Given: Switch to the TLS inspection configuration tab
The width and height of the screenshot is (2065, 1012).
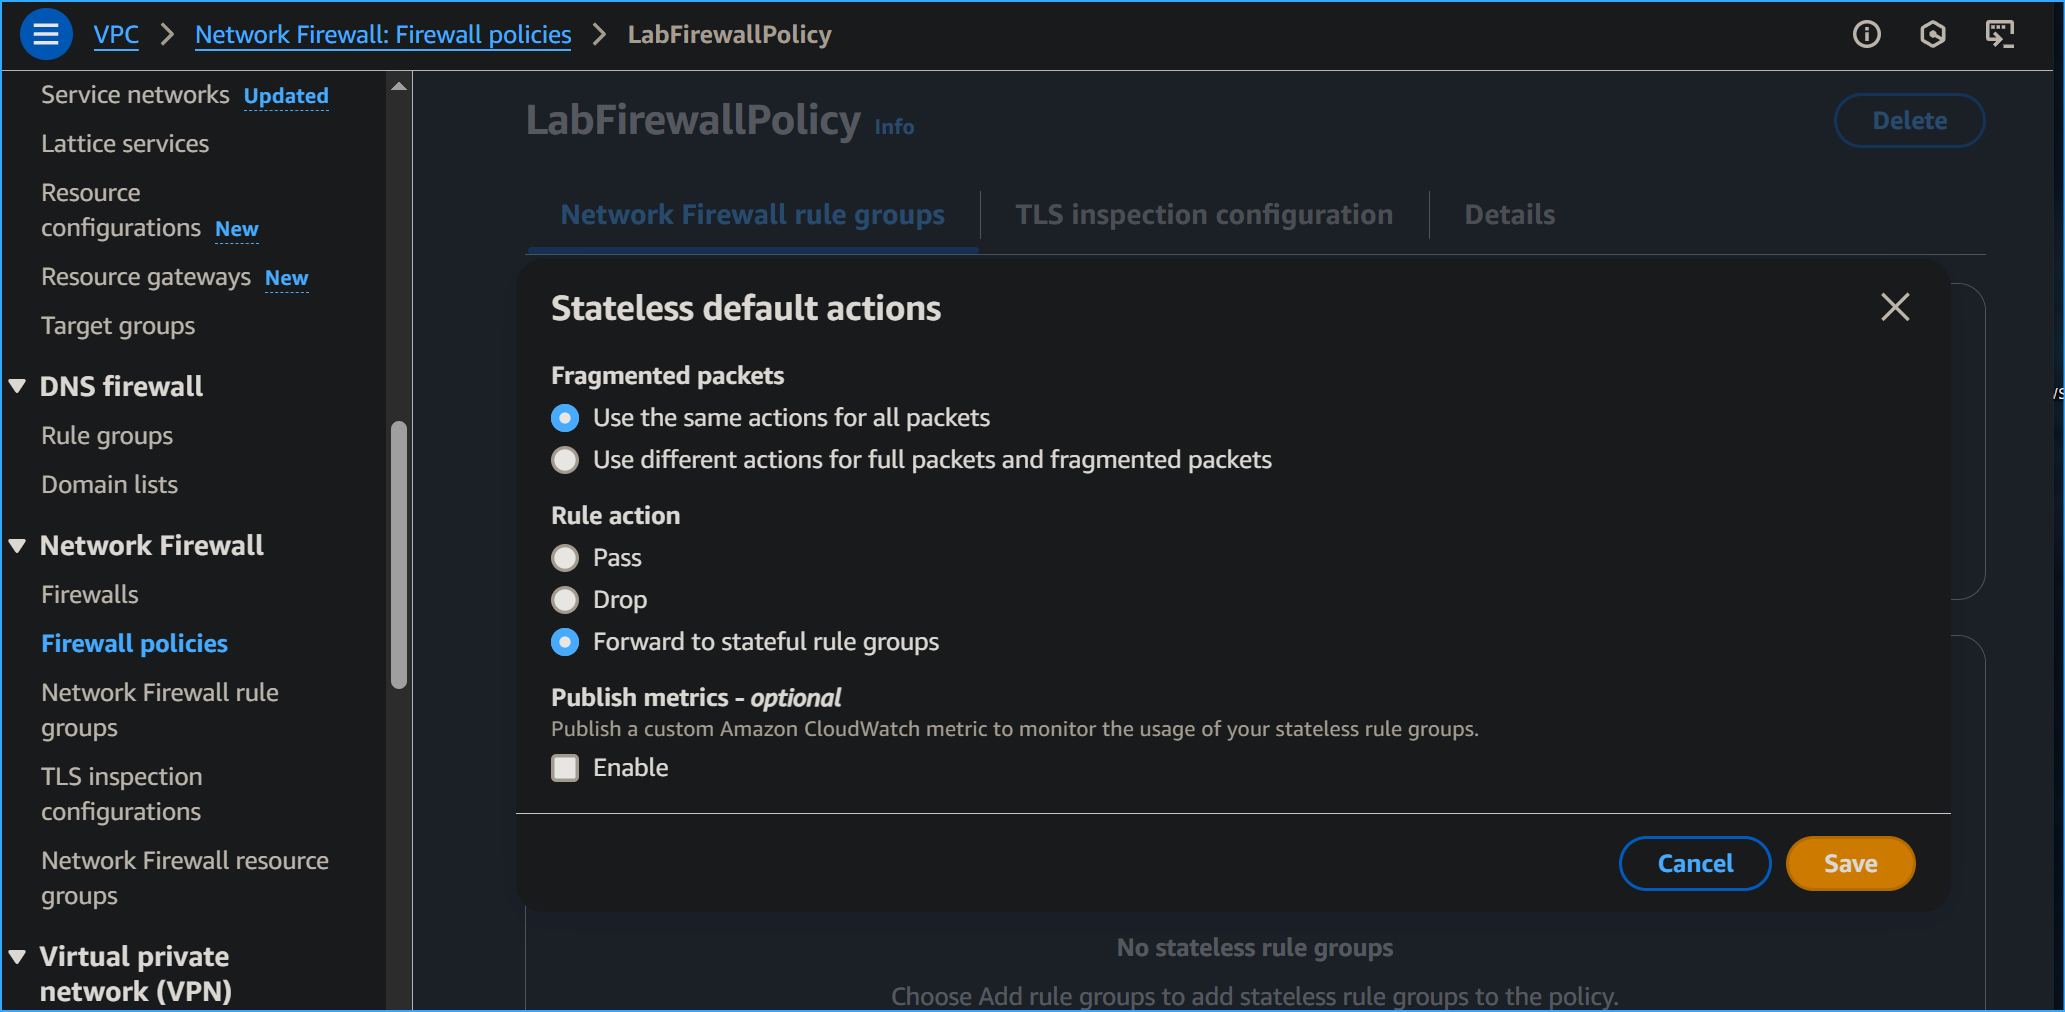Looking at the screenshot, I should pos(1203,214).
